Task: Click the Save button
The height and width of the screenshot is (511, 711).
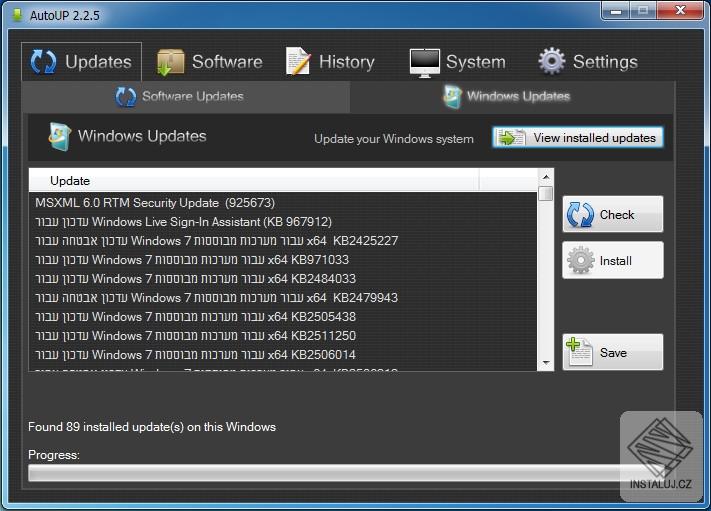Action: point(613,352)
